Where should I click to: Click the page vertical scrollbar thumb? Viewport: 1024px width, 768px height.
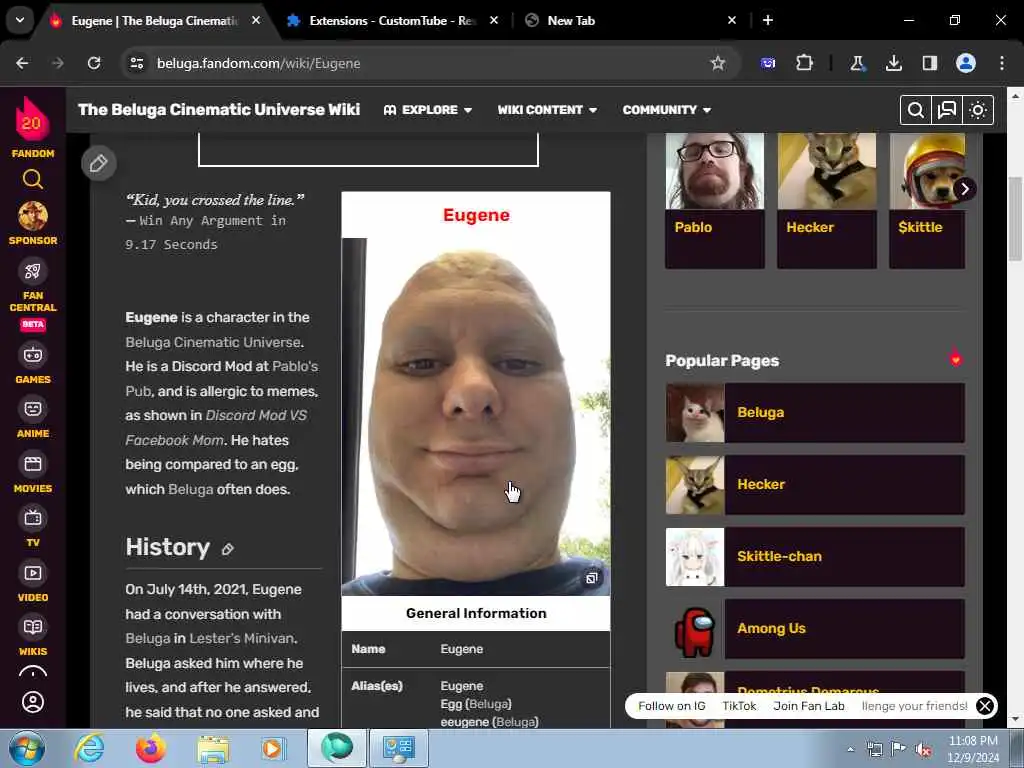pyautogui.click(x=1016, y=219)
